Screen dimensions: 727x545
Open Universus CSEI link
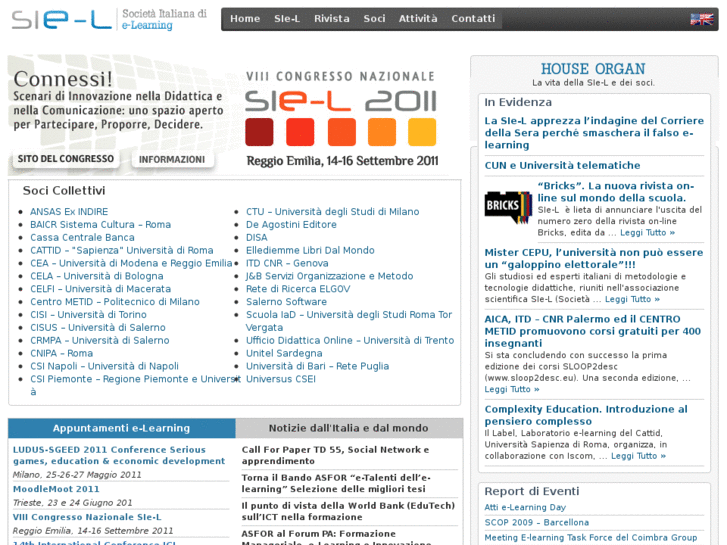[x=281, y=379]
